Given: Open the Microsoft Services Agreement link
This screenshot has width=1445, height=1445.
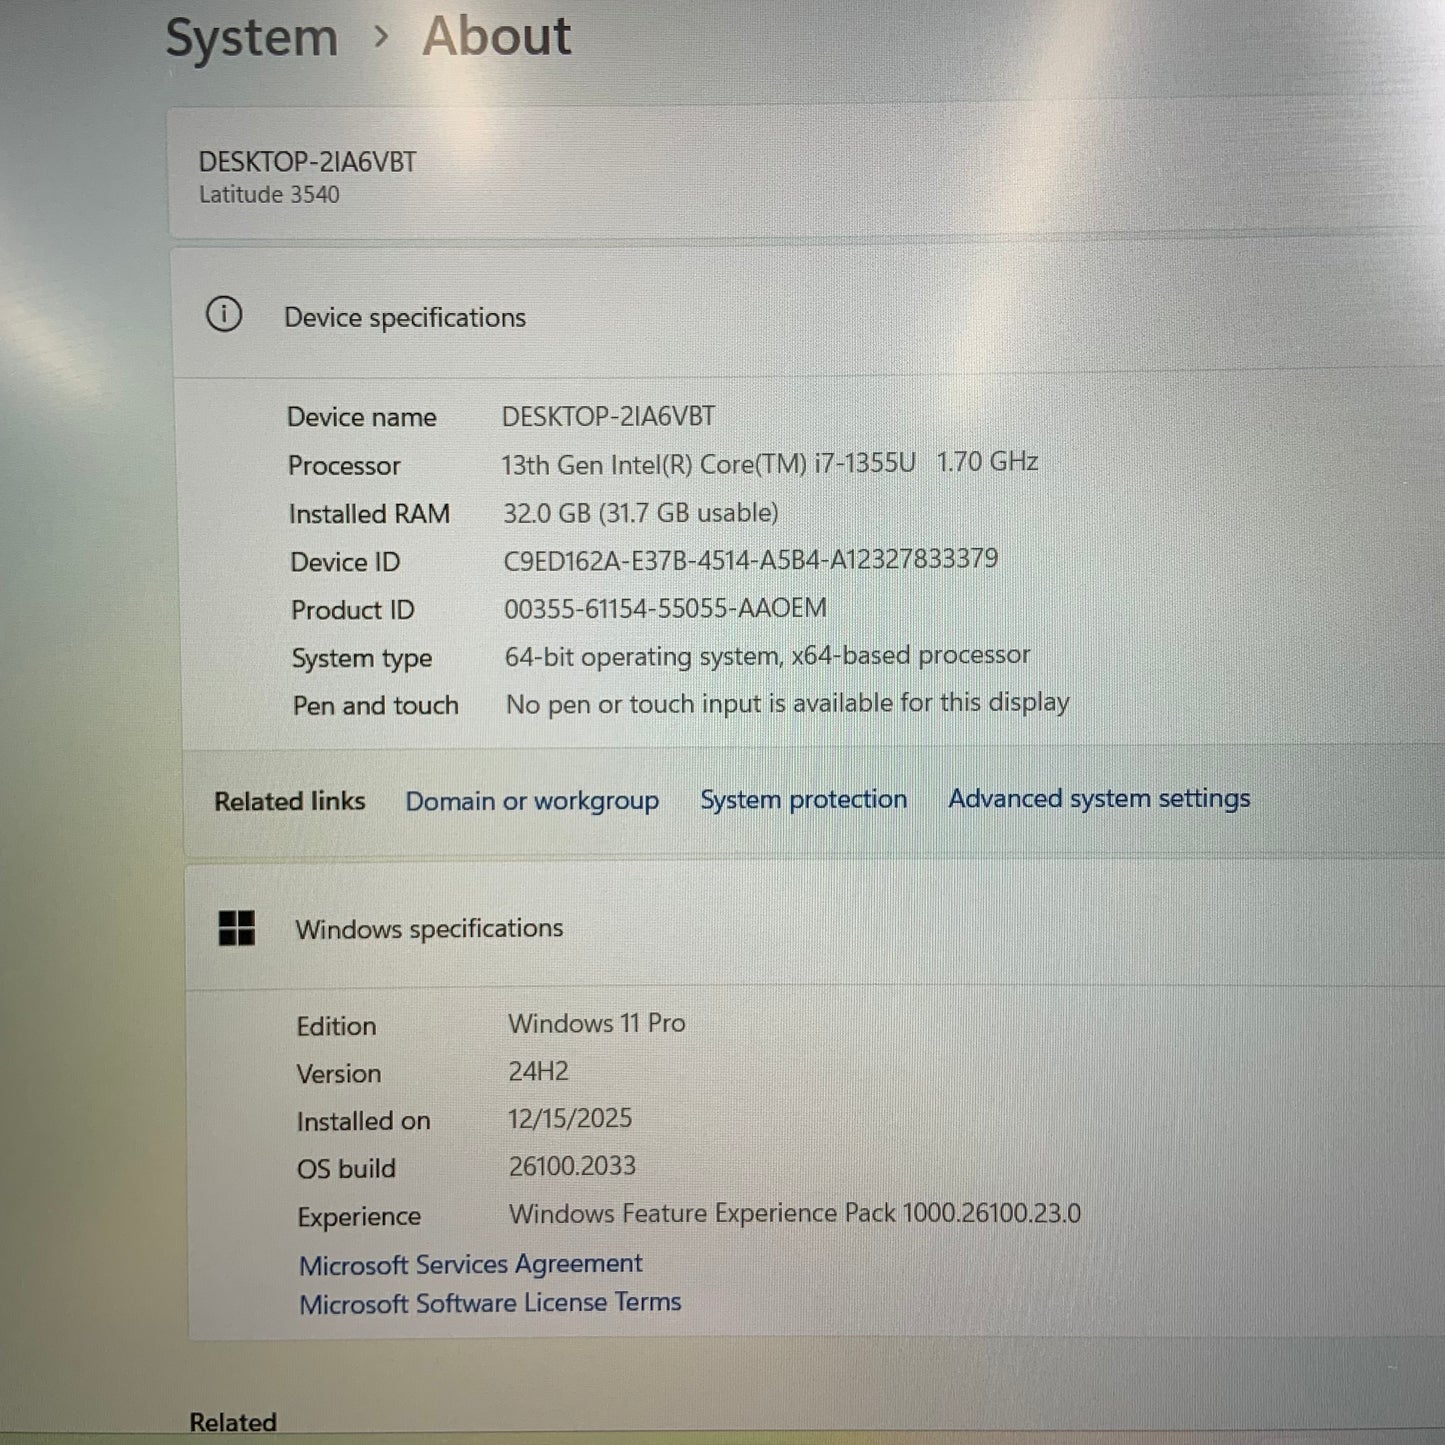Looking at the screenshot, I should tap(470, 1264).
